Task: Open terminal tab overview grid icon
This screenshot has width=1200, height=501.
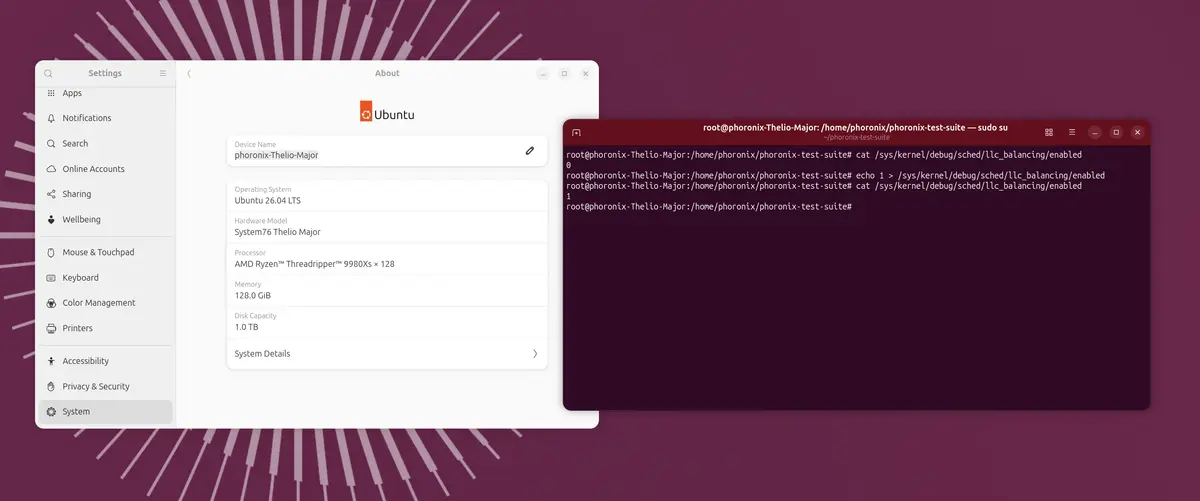Action: [1049, 132]
